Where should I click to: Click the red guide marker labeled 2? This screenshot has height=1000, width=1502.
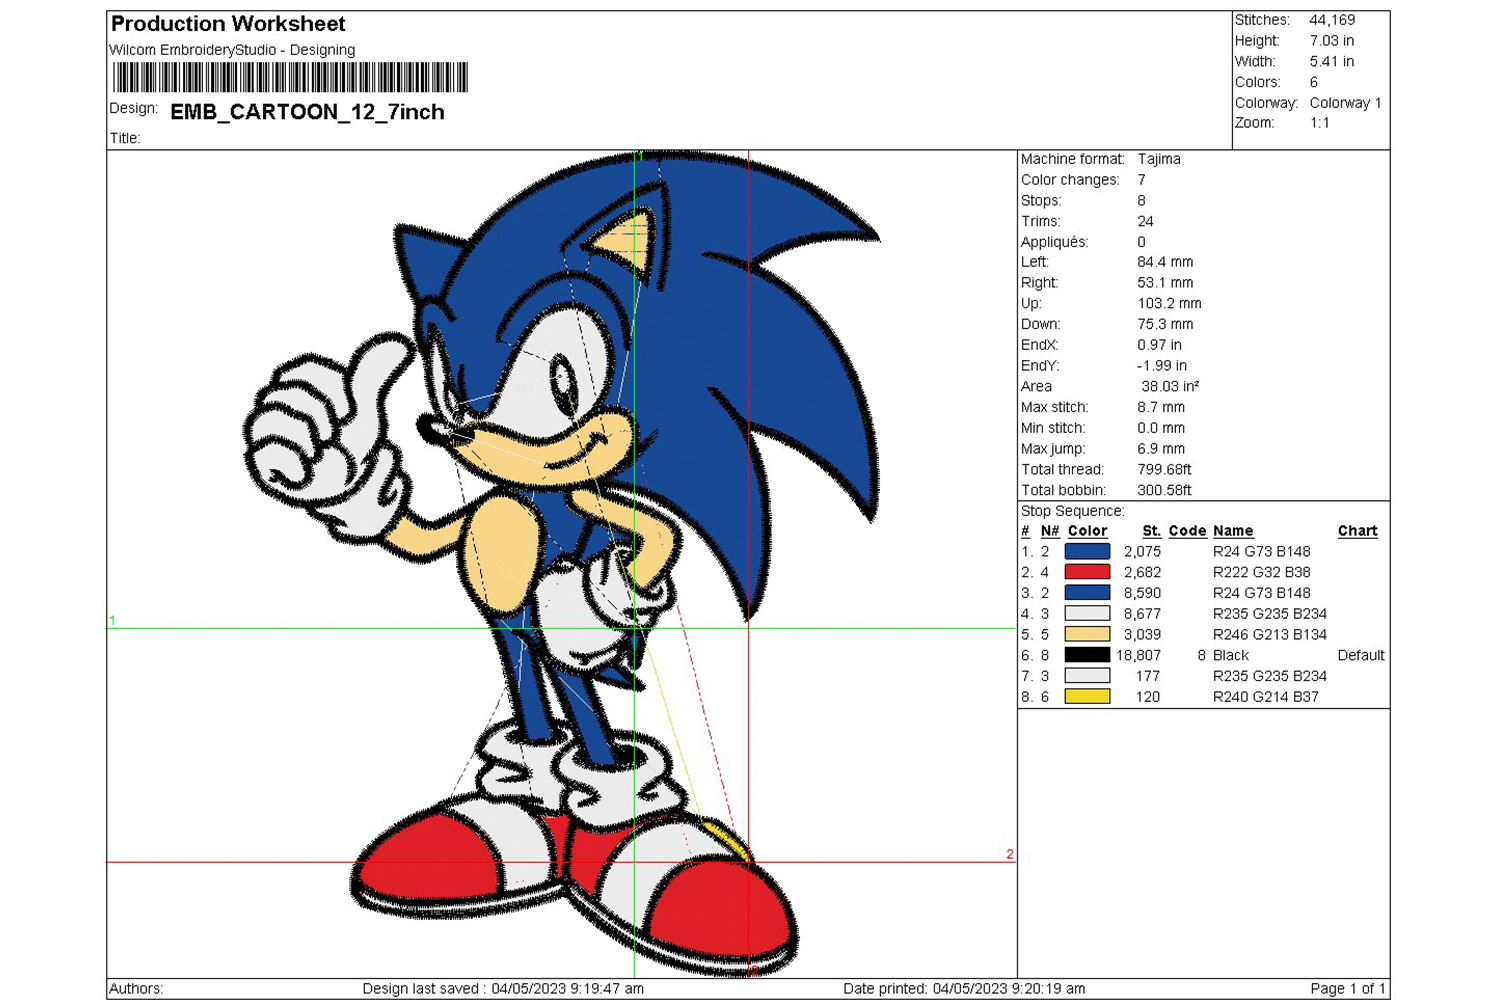[1009, 854]
